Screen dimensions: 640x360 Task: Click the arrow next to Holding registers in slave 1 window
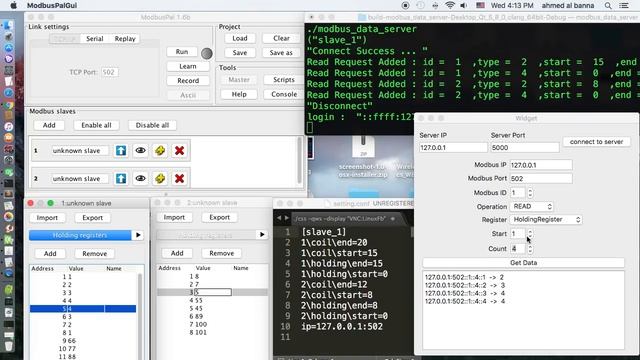coord(138,235)
